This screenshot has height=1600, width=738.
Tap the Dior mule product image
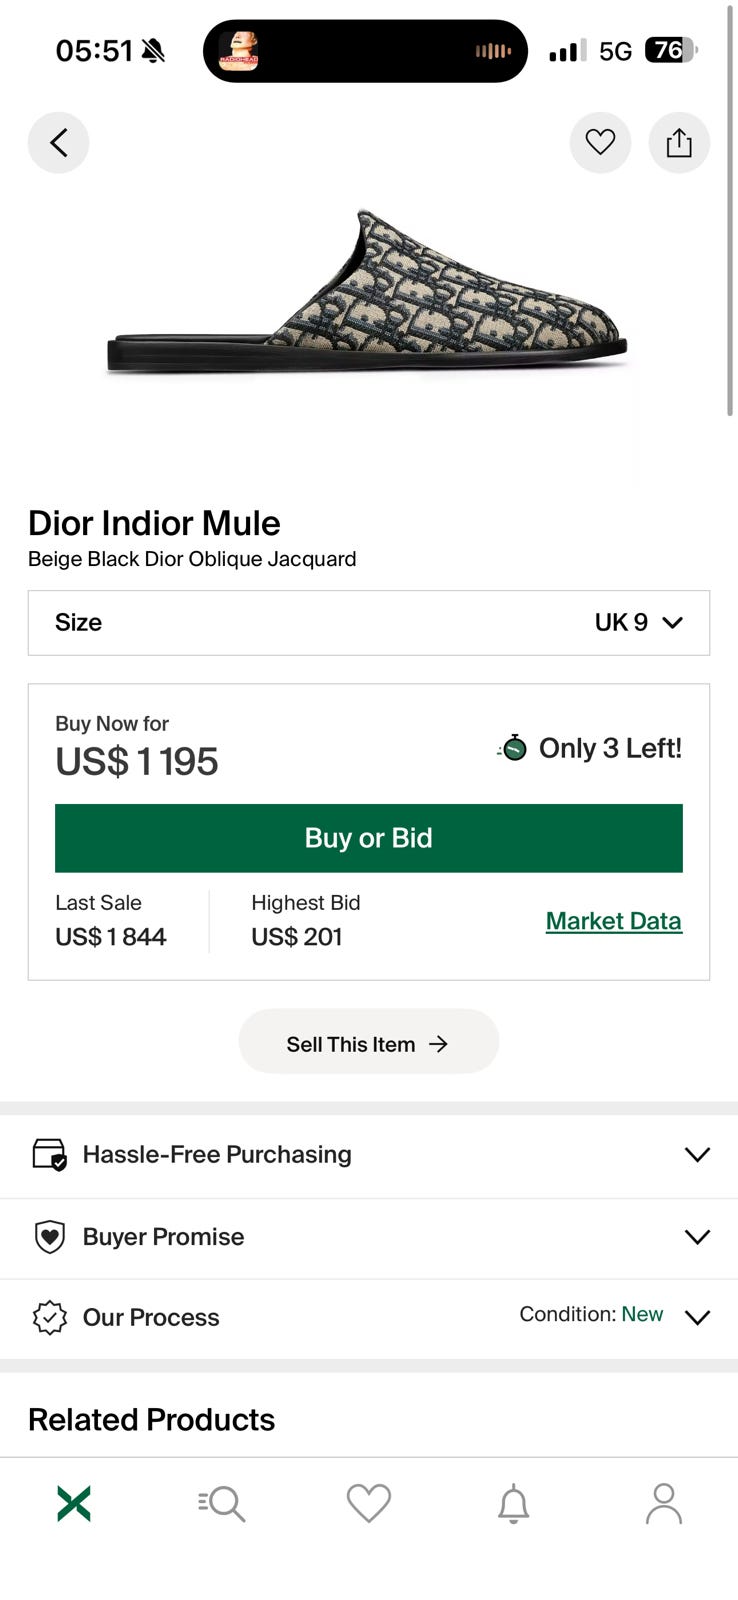368,295
